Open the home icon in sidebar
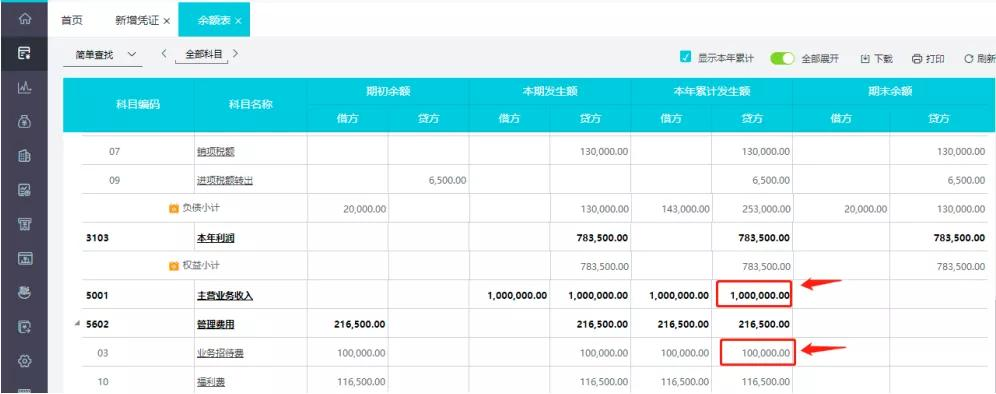 [24, 18]
